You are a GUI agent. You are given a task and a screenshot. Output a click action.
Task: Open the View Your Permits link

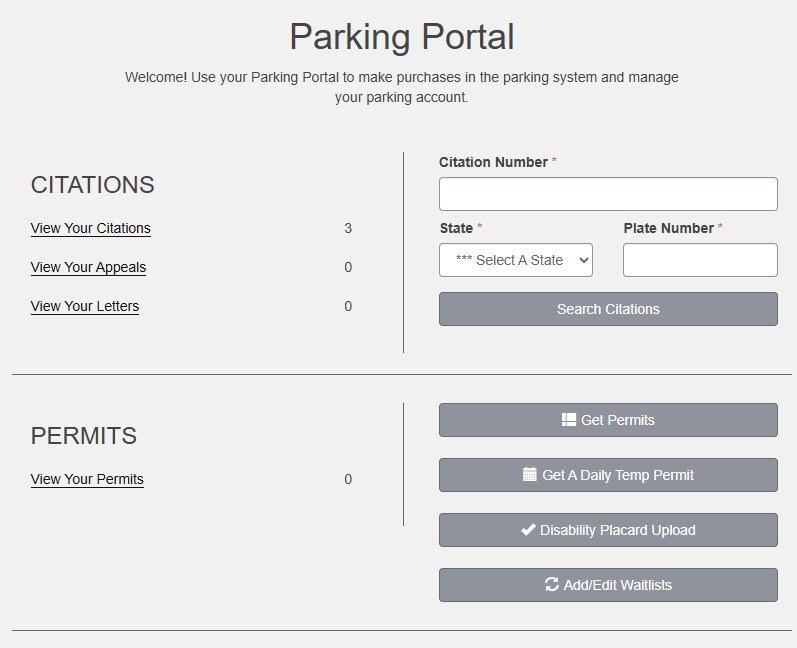coord(87,479)
